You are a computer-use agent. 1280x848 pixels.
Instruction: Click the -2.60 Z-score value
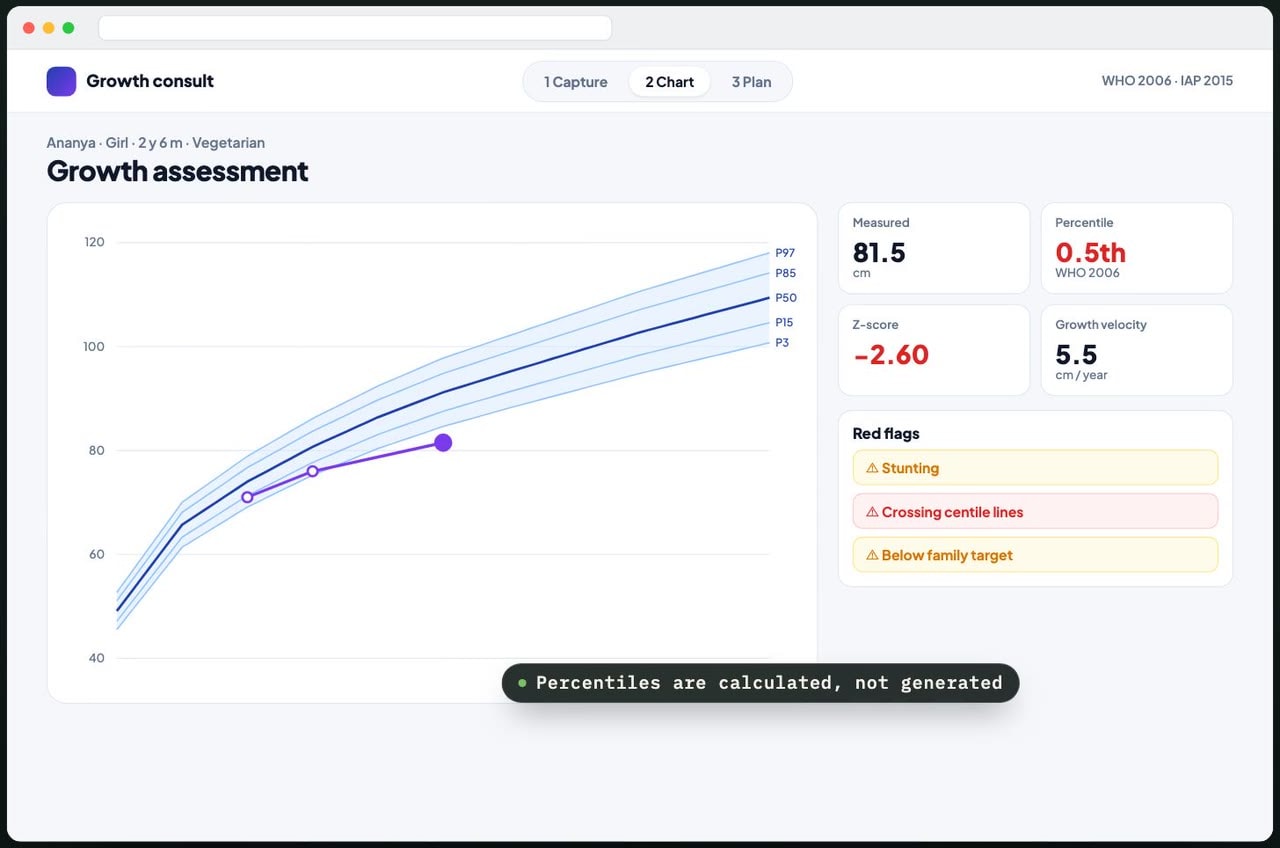(x=891, y=354)
